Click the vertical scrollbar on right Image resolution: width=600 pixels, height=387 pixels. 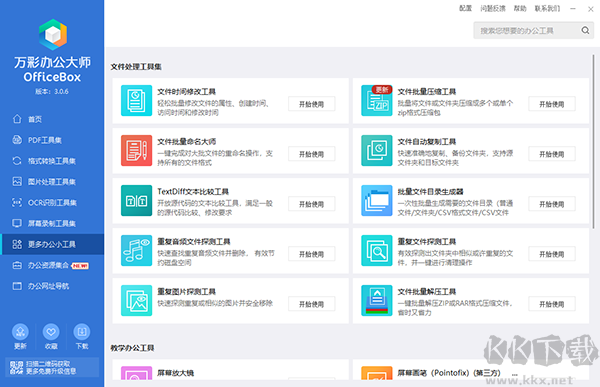(593, 142)
